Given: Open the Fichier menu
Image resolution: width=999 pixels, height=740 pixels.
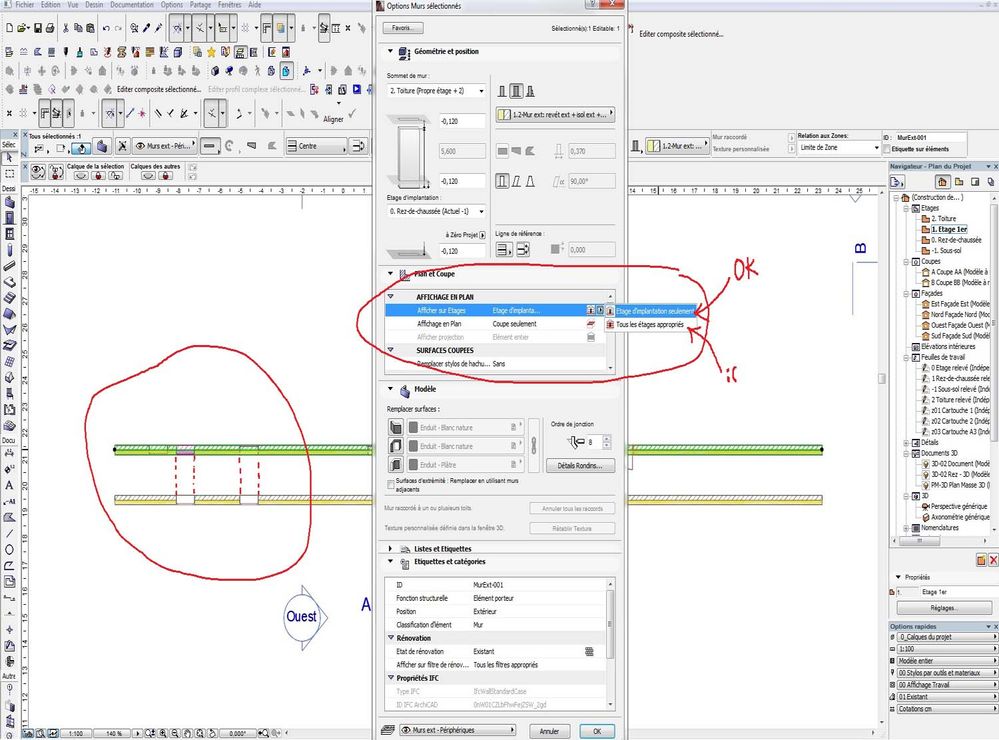Looking at the screenshot, I should [24, 4].
